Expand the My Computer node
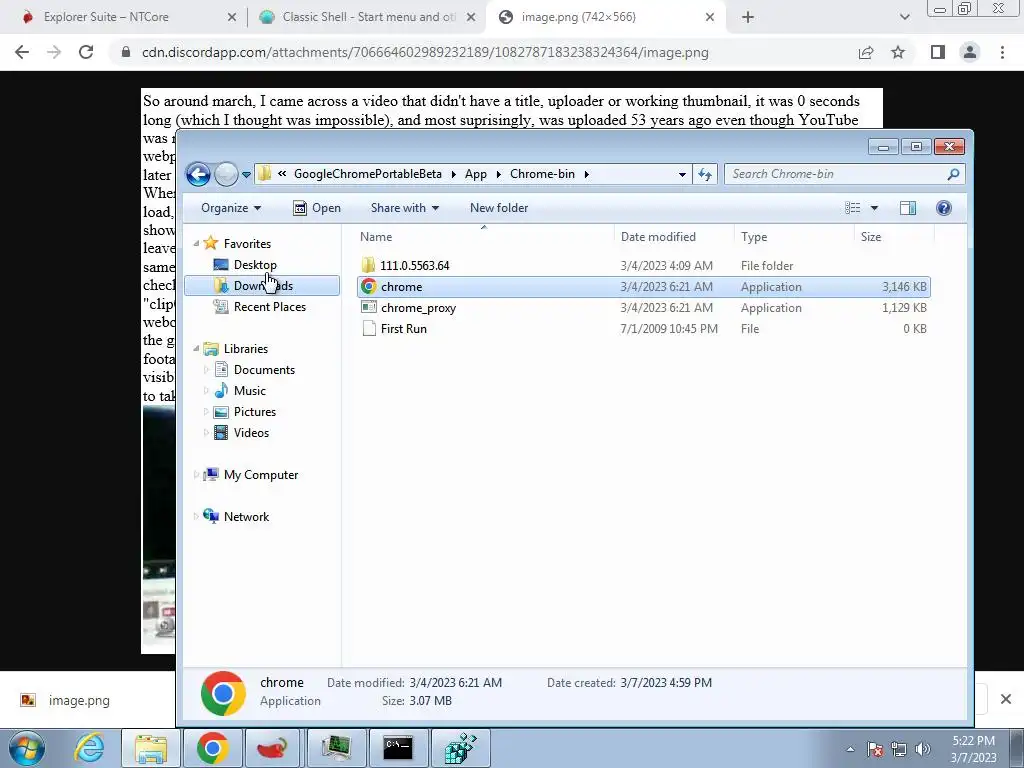The image size is (1024, 768). click(x=196, y=475)
